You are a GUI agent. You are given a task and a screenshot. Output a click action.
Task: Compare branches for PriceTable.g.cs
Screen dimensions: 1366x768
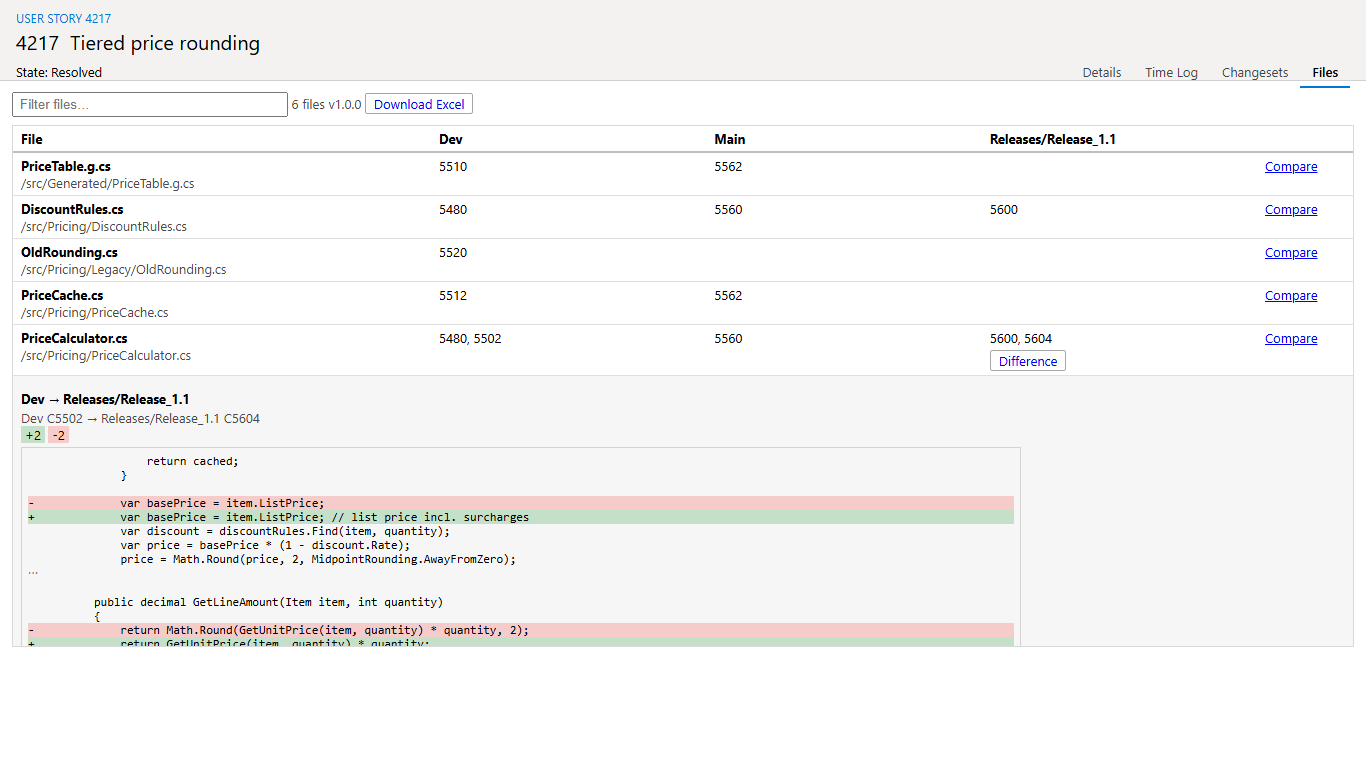tap(1291, 167)
